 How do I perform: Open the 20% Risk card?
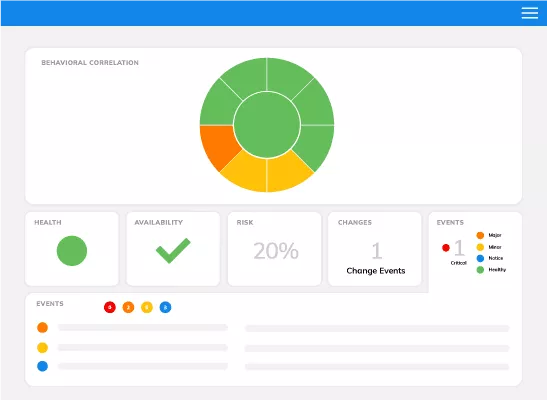275,249
